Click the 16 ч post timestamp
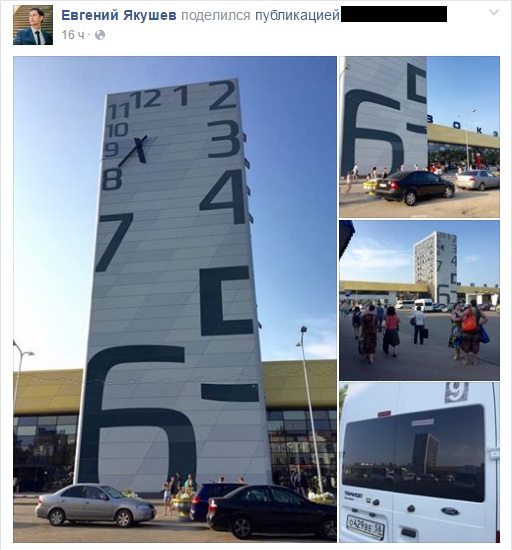Screen dimensions: 512x550 click(73, 35)
